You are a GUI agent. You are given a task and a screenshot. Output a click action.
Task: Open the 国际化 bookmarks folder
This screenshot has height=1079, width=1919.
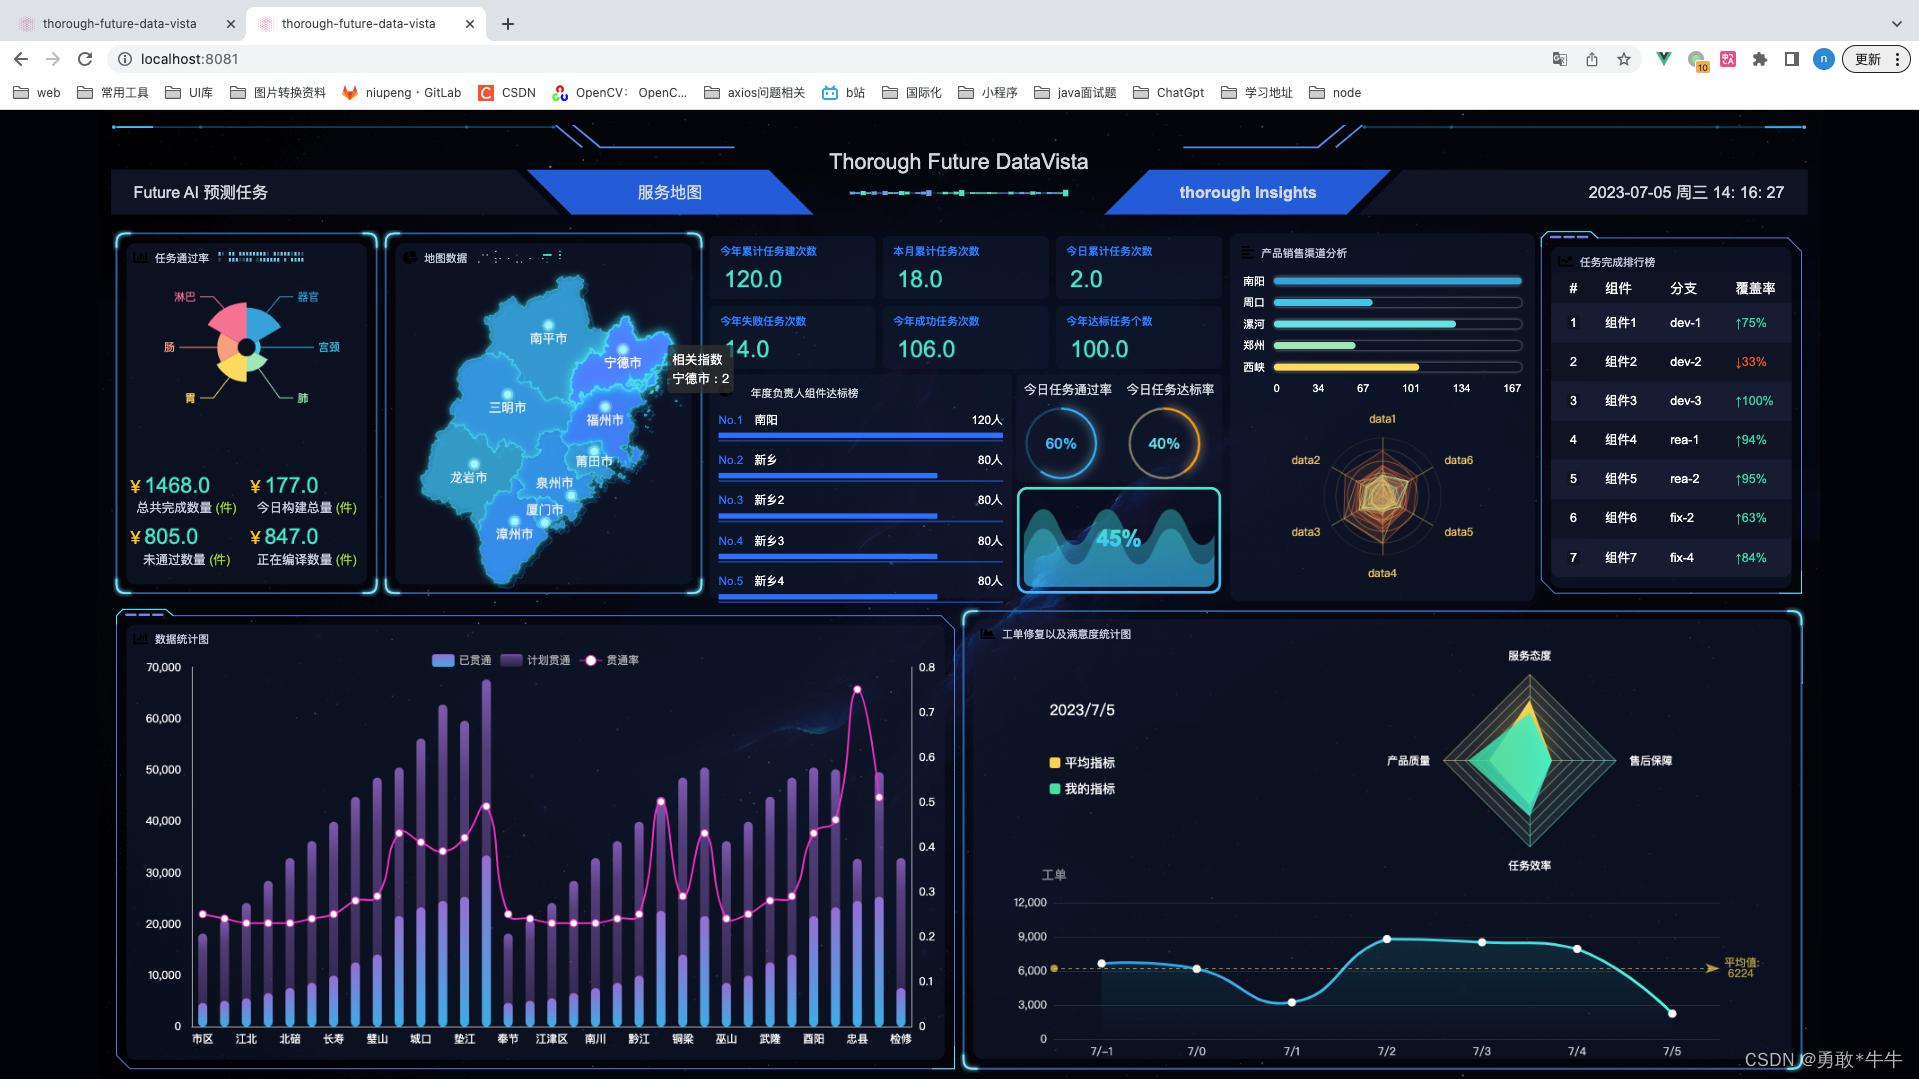click(x=912, y=93)
